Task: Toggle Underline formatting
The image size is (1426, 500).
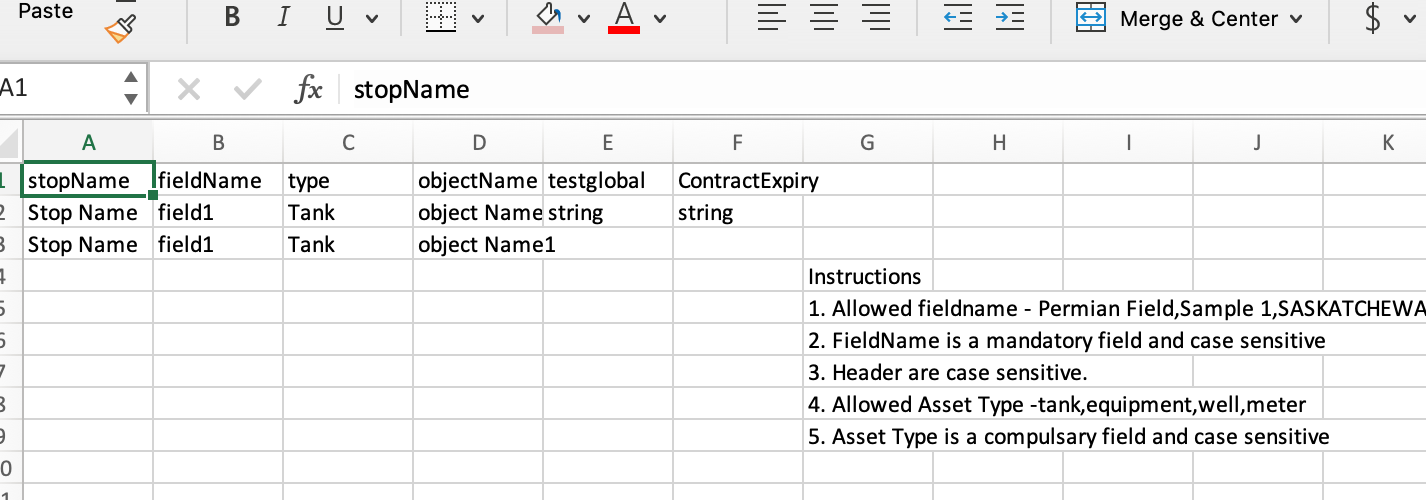Action: tap(335, 18)
